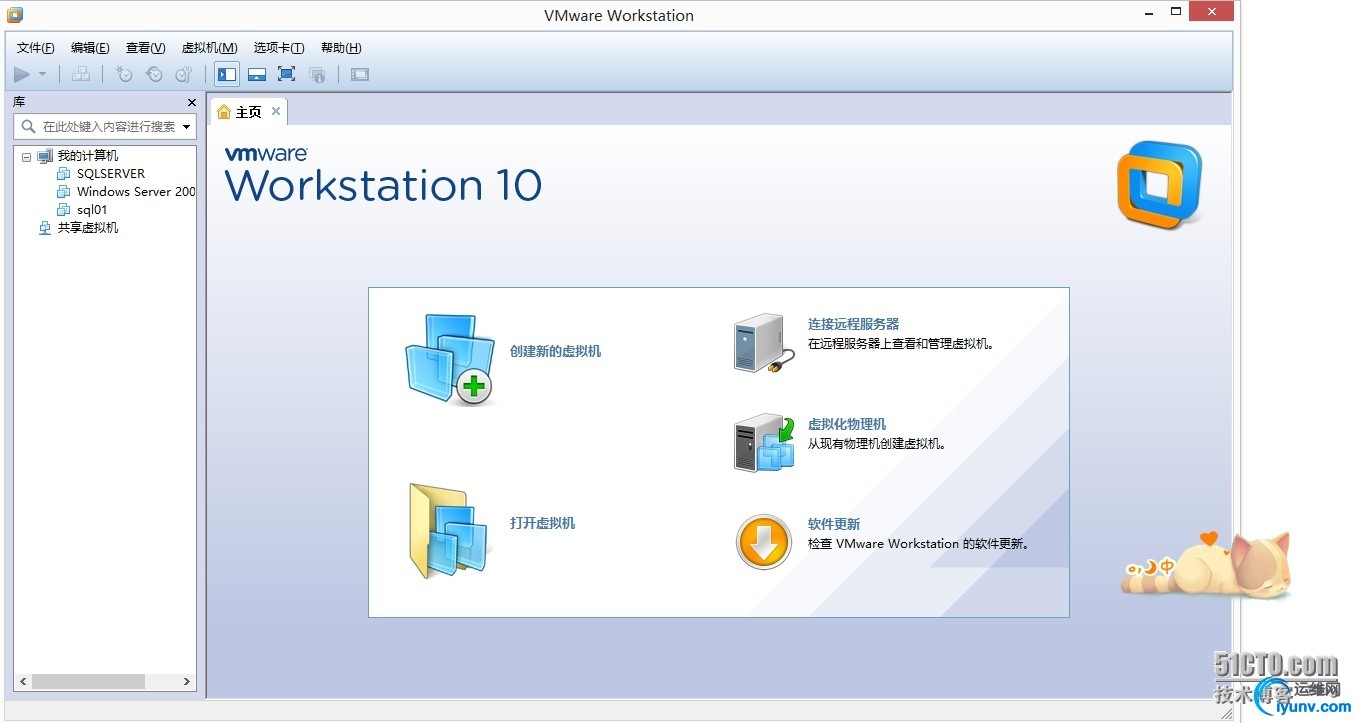Image resolution: width=1357 pixels, height=723 pixels.
Task: Open the 编辑(E) menu
Action: point(90,48)
